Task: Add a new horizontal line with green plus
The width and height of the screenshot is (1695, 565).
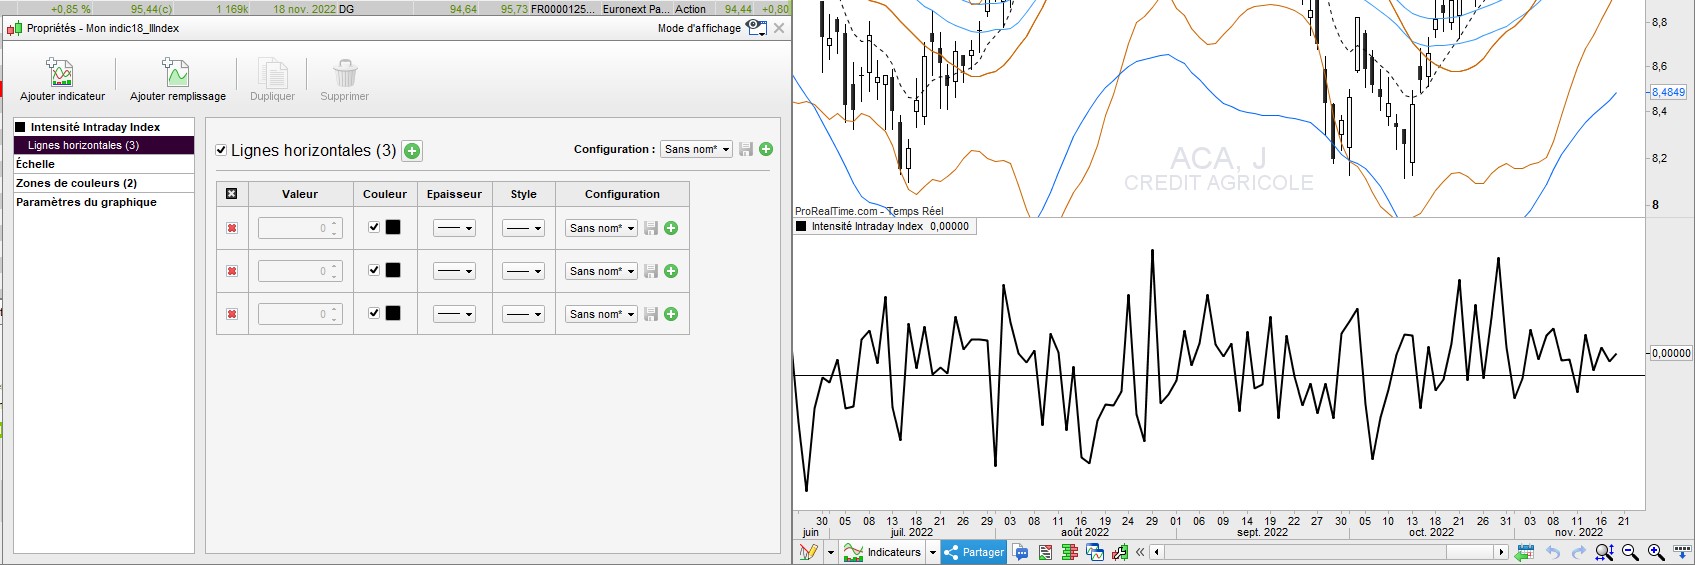Action: click(x=412, y=151)
